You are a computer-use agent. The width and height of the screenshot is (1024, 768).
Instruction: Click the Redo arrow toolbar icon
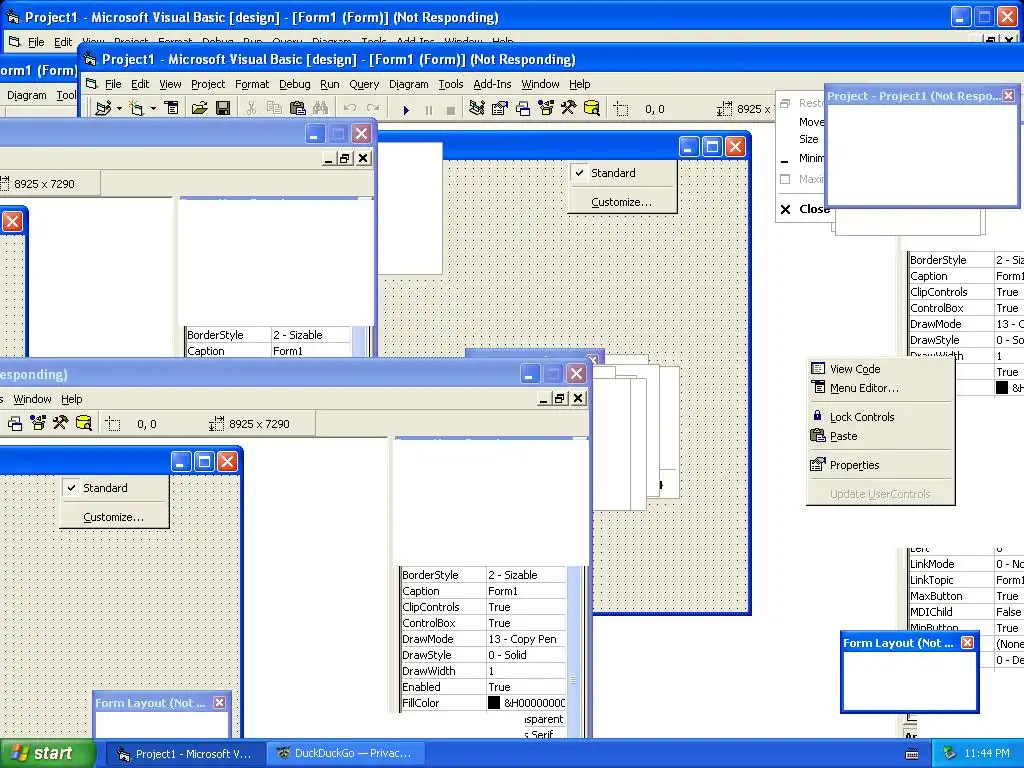(x=373, y=108)
